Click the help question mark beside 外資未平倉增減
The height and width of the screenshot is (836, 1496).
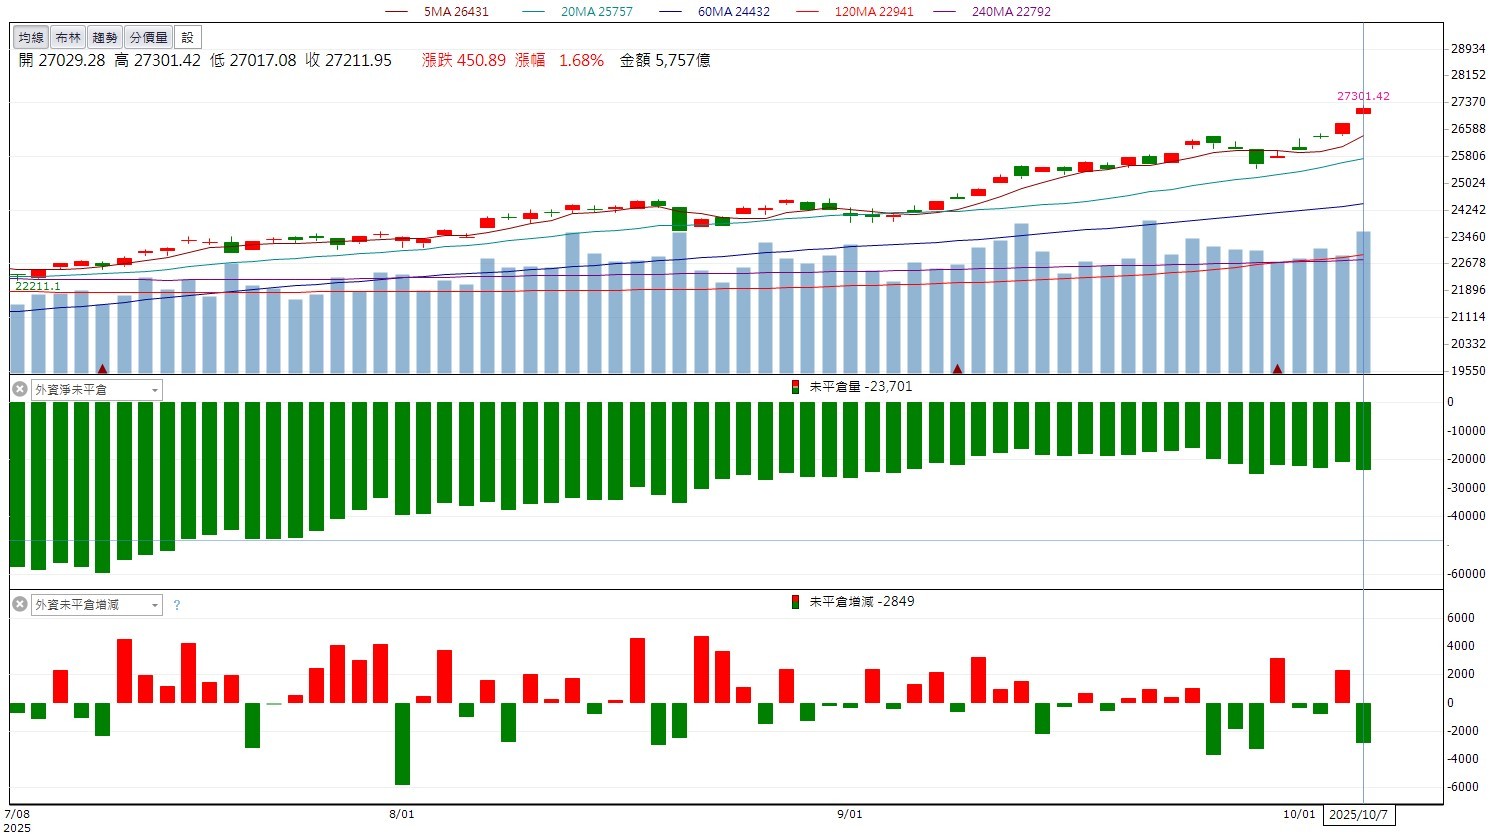point(177,606)
